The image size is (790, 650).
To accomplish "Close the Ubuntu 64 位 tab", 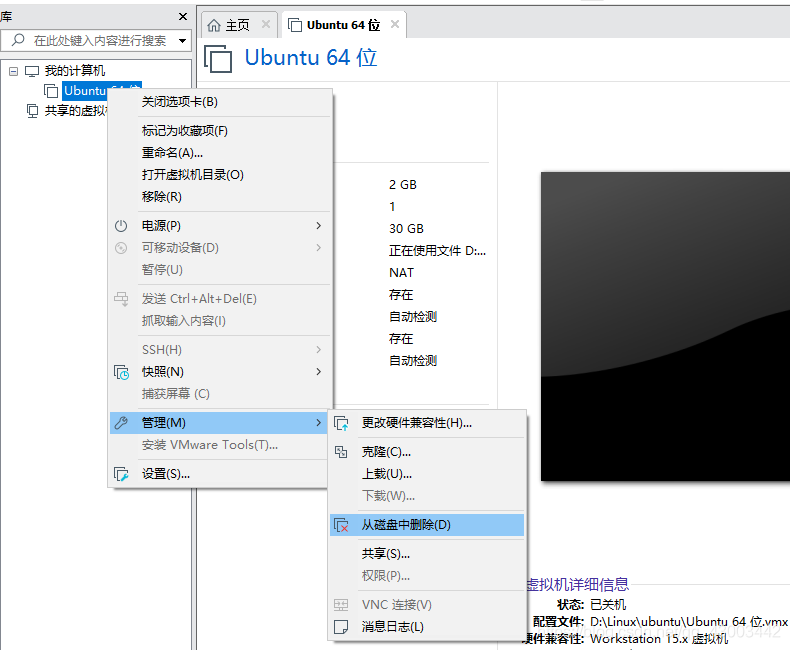I will 395,24.
